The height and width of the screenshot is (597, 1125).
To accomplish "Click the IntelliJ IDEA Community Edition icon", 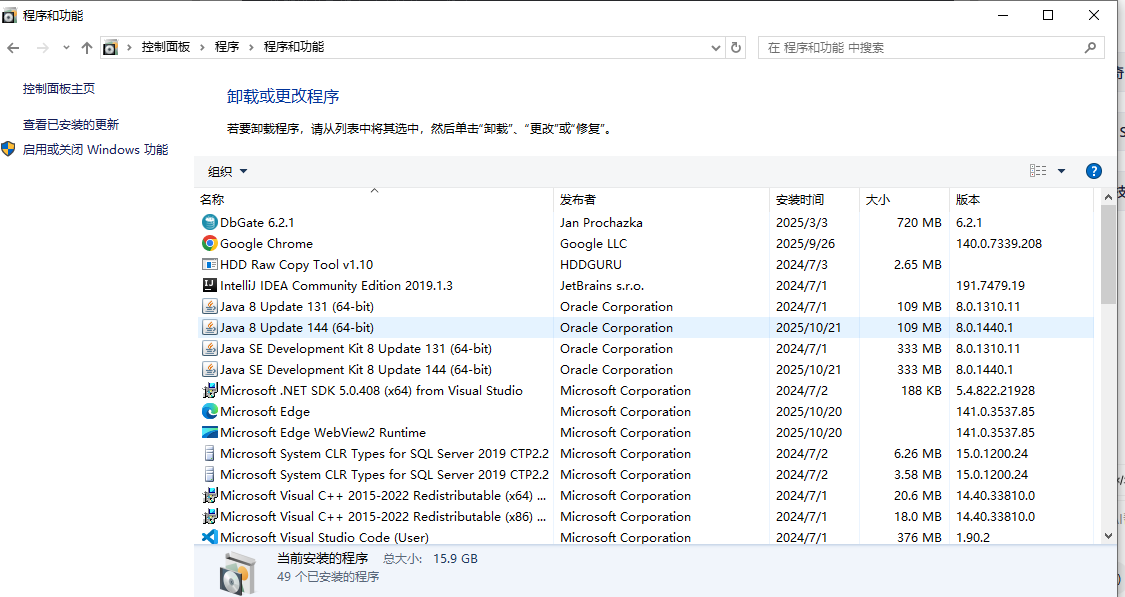I will (x=210, y=286).
